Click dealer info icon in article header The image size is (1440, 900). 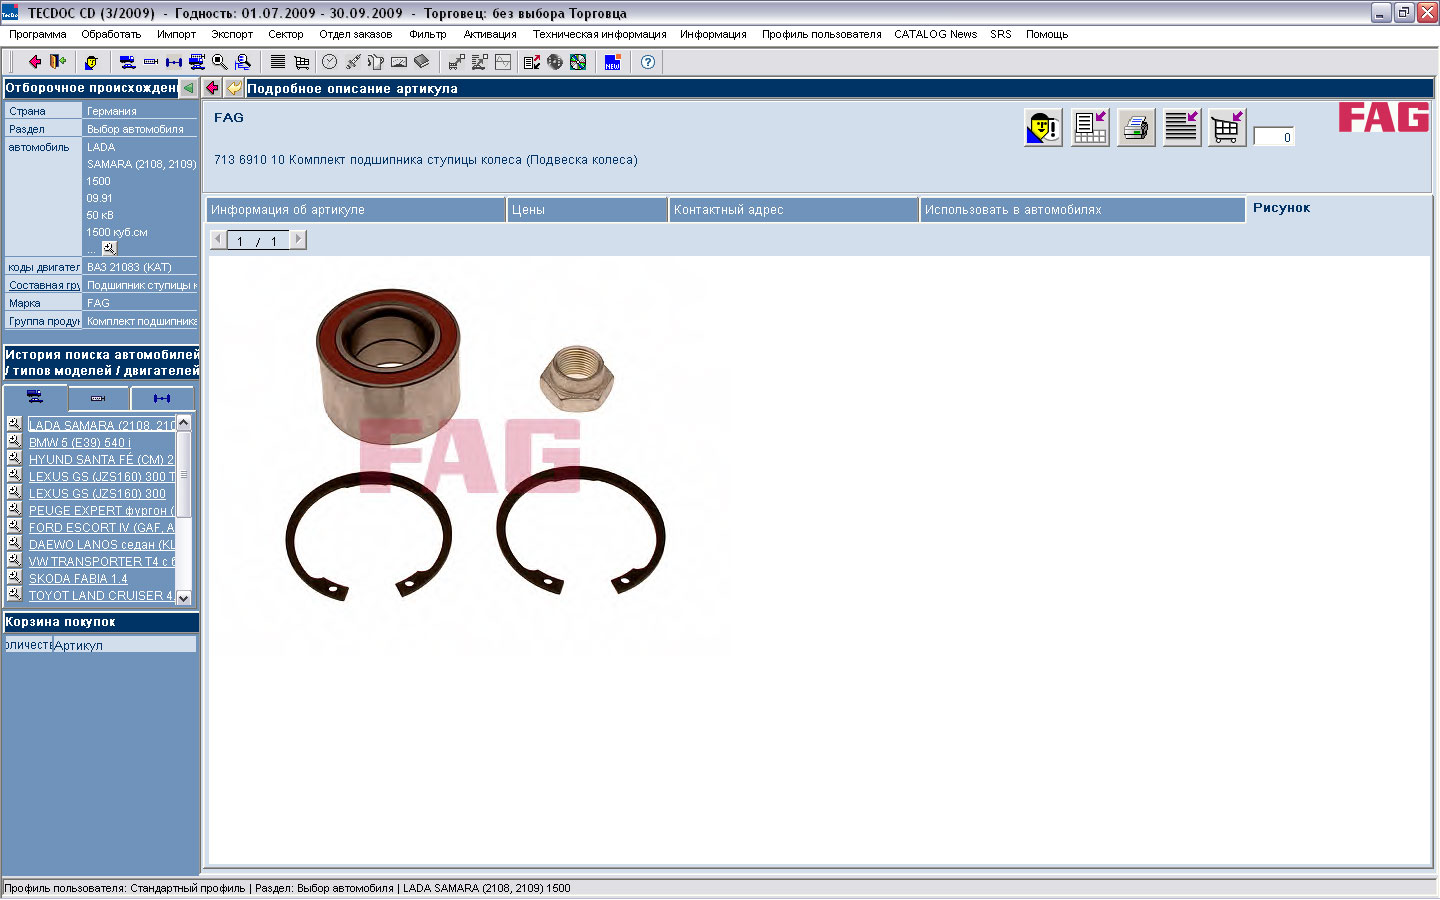tap(1043, 128)
